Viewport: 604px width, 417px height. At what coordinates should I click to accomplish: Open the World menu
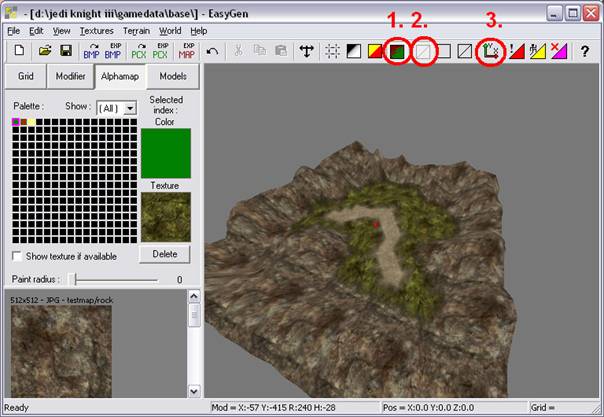point(170,31)
